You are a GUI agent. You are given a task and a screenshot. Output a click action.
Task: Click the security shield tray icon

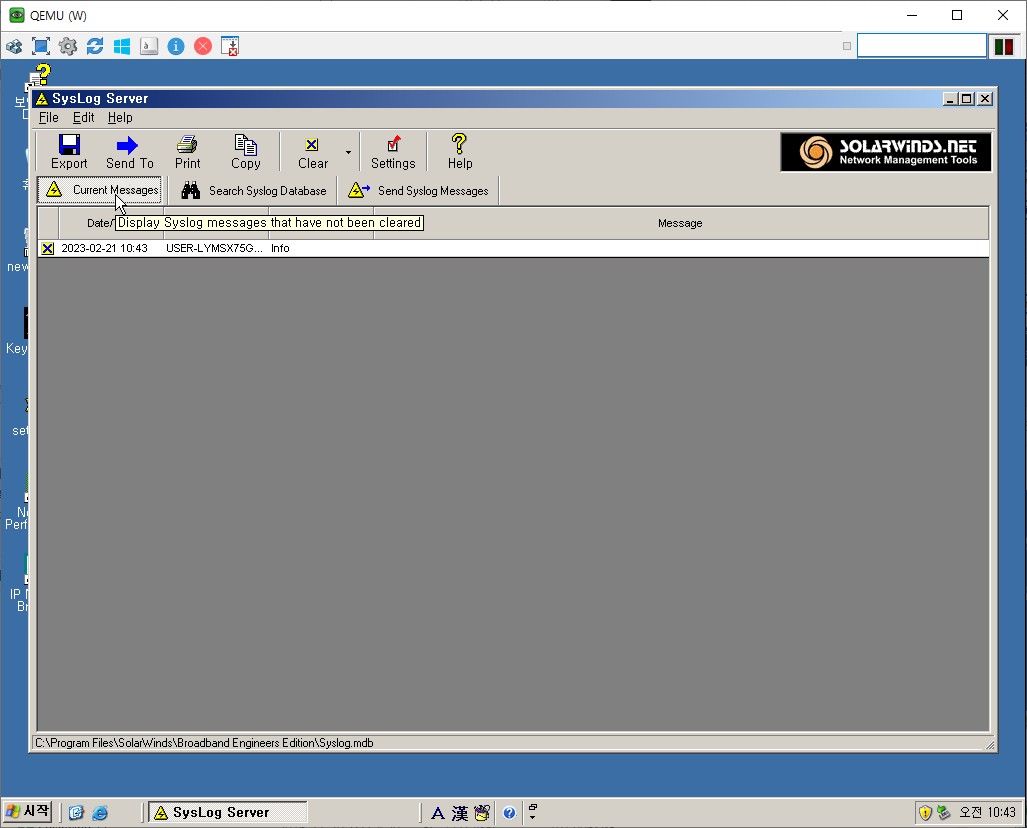click(x=925, y=813)
